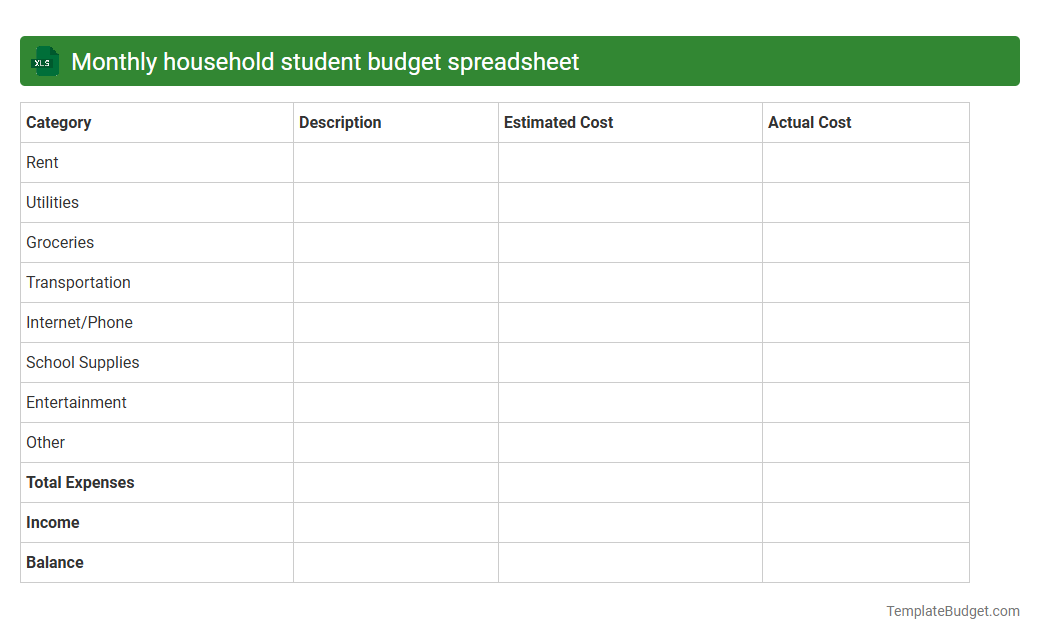Select the Category column header

(x=59, y=122)
